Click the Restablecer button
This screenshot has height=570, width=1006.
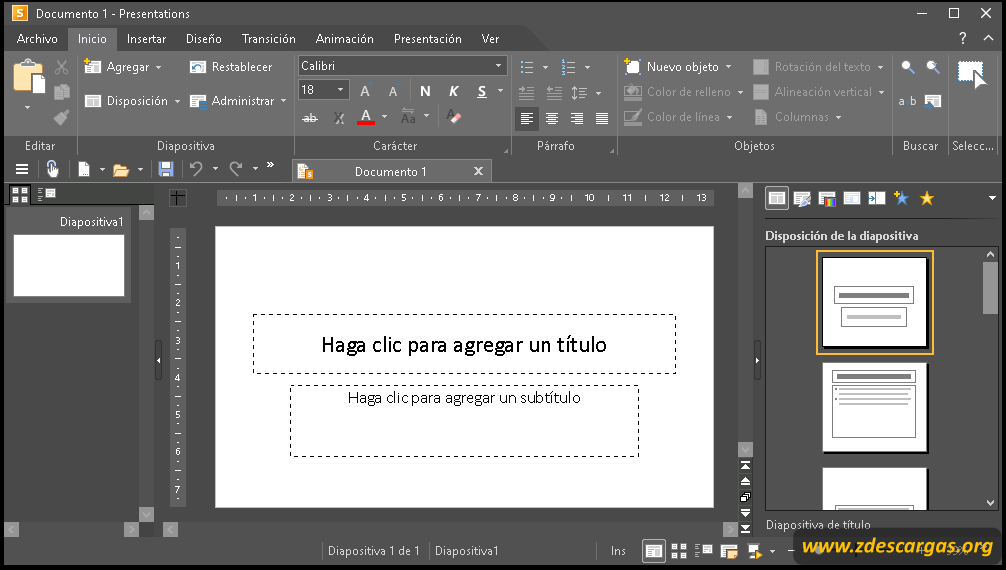point(232,67)
